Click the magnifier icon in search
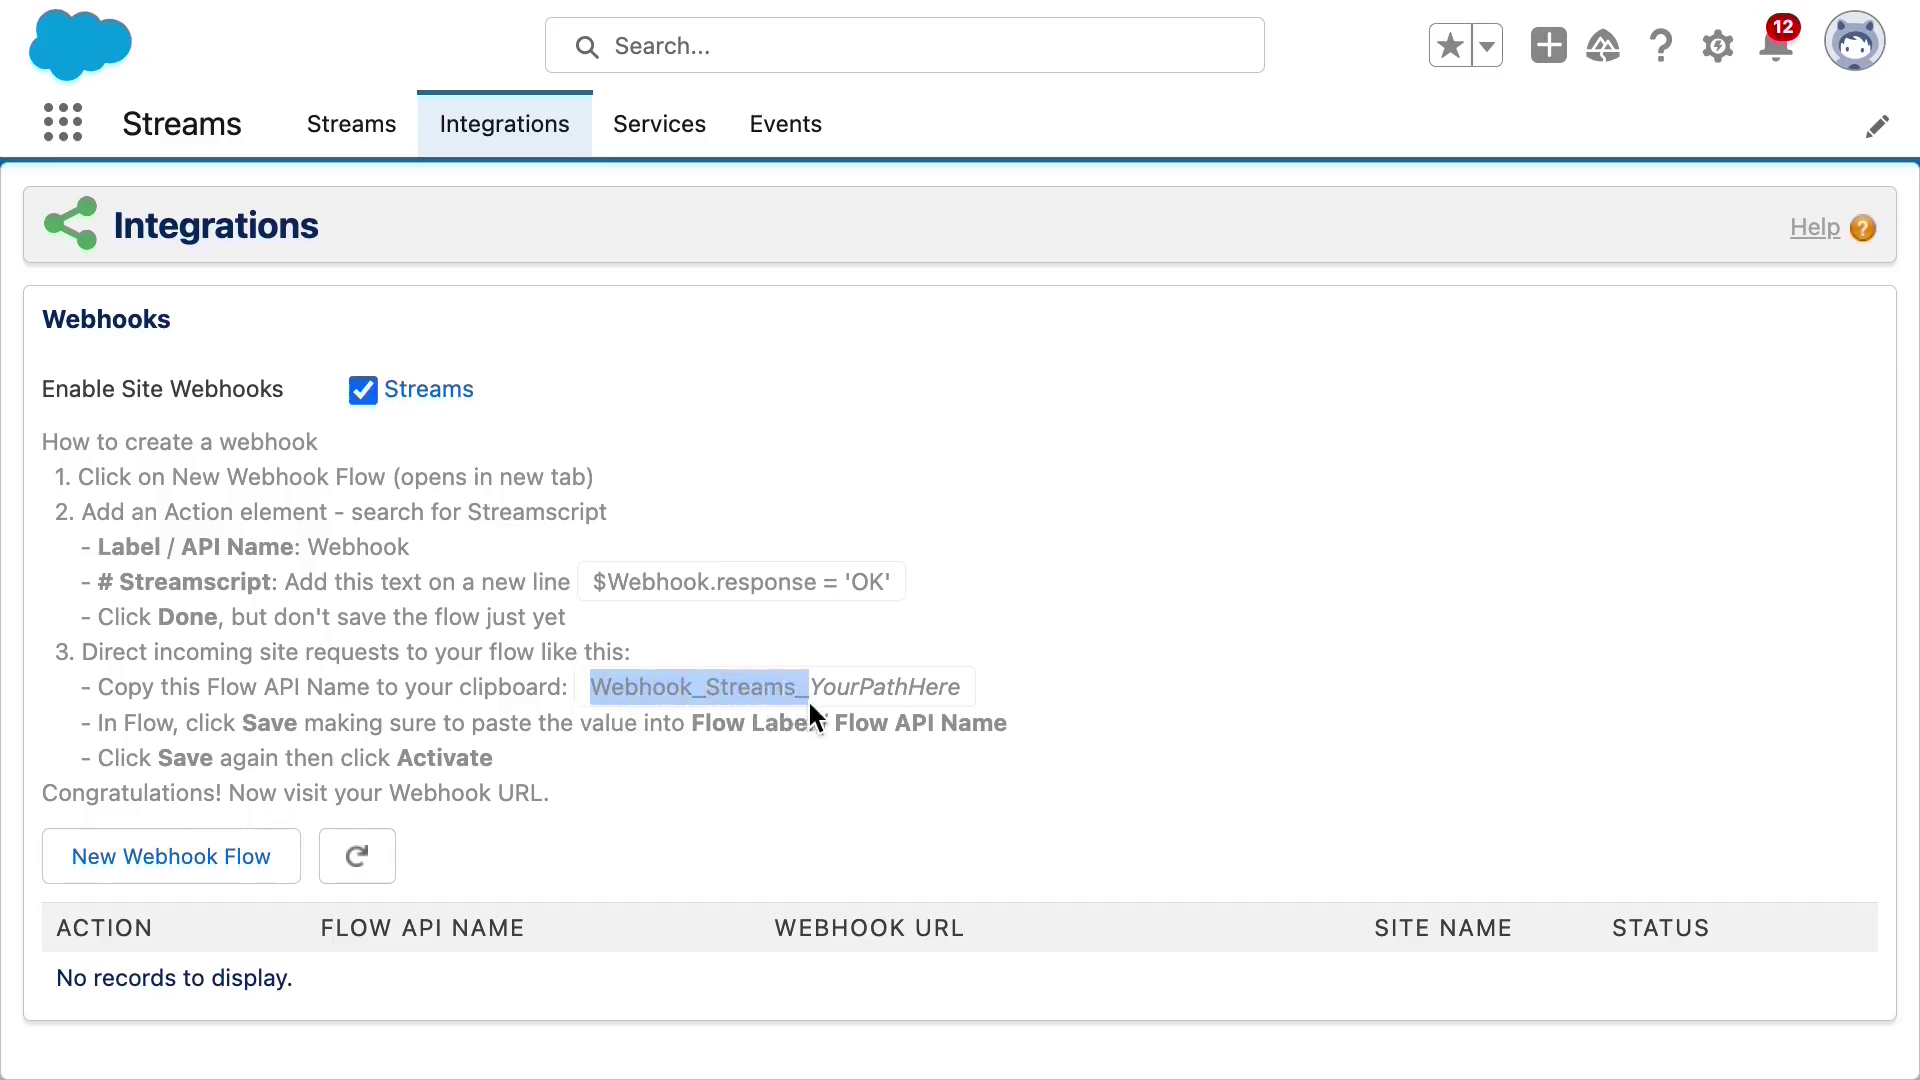The height and width of the screenshot is (1080, 1920). point(587,47)
